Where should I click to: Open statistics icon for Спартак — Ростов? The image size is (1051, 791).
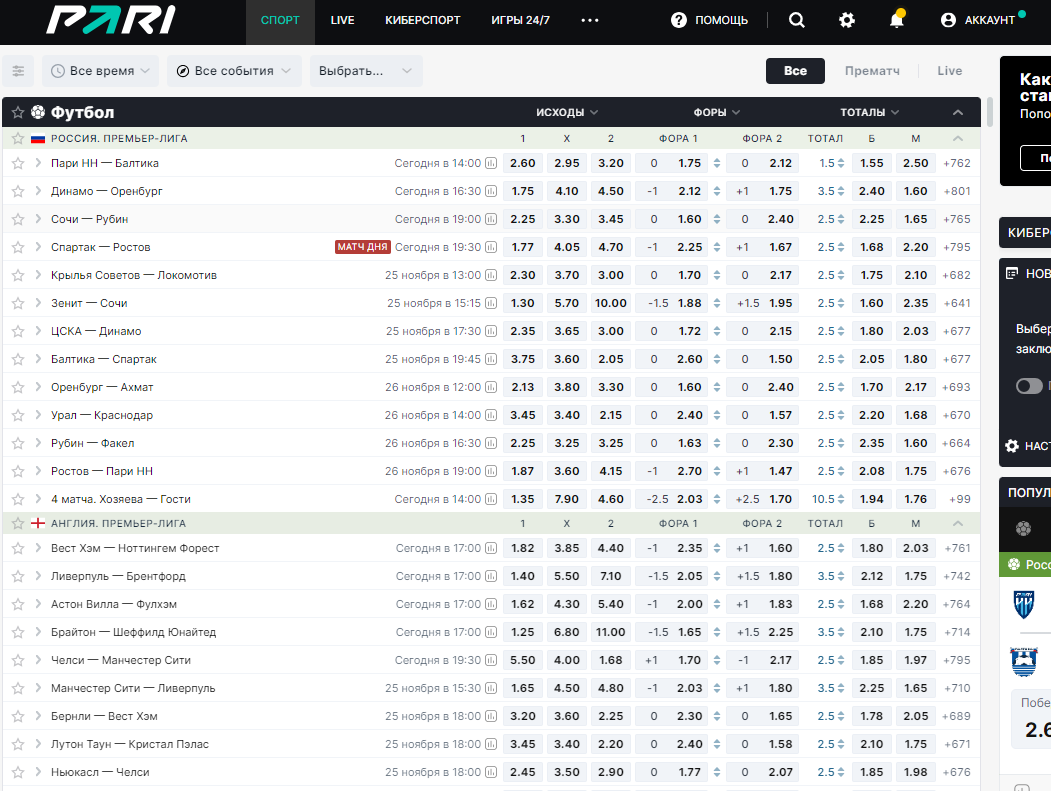[x=491, y=247]
